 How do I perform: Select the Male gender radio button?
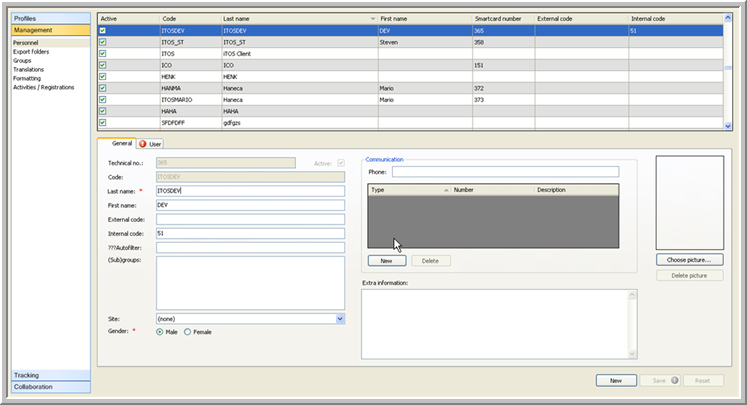[x=160, y=332]
